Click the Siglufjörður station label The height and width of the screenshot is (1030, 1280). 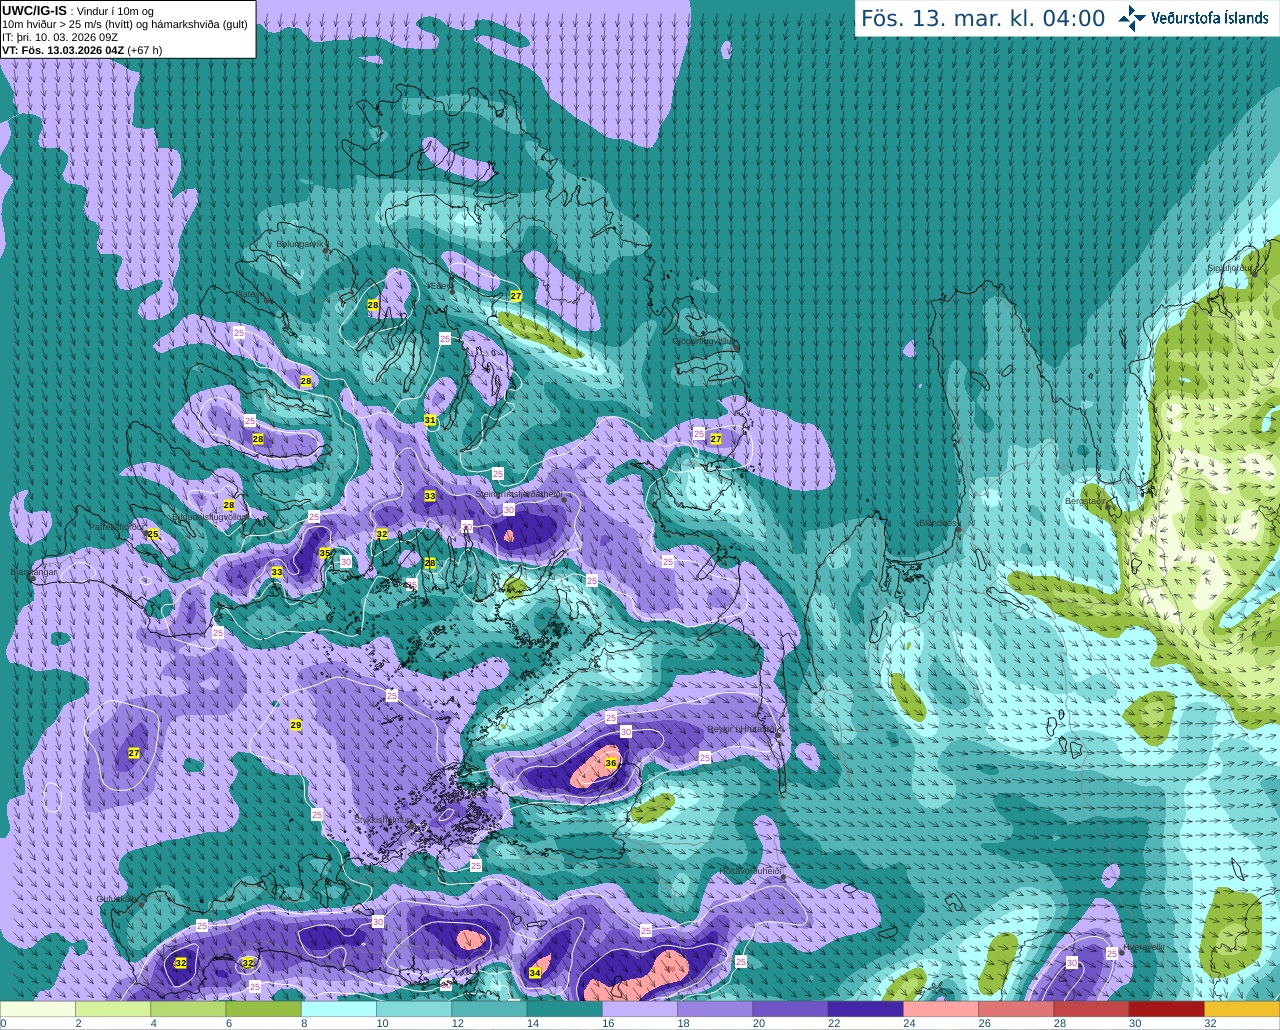coord(1230,268)
